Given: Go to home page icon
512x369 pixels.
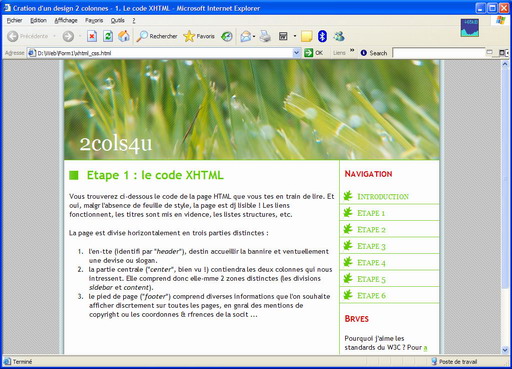Looking at the screenshot, I should pos(124,36).
